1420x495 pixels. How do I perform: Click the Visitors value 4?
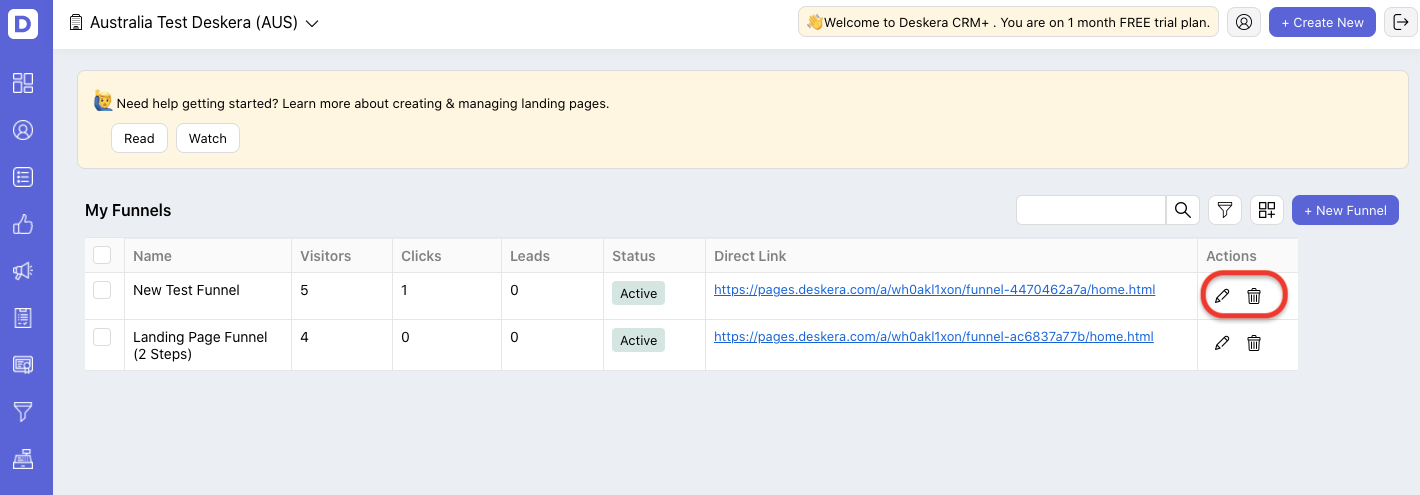(x=304, y=337)
